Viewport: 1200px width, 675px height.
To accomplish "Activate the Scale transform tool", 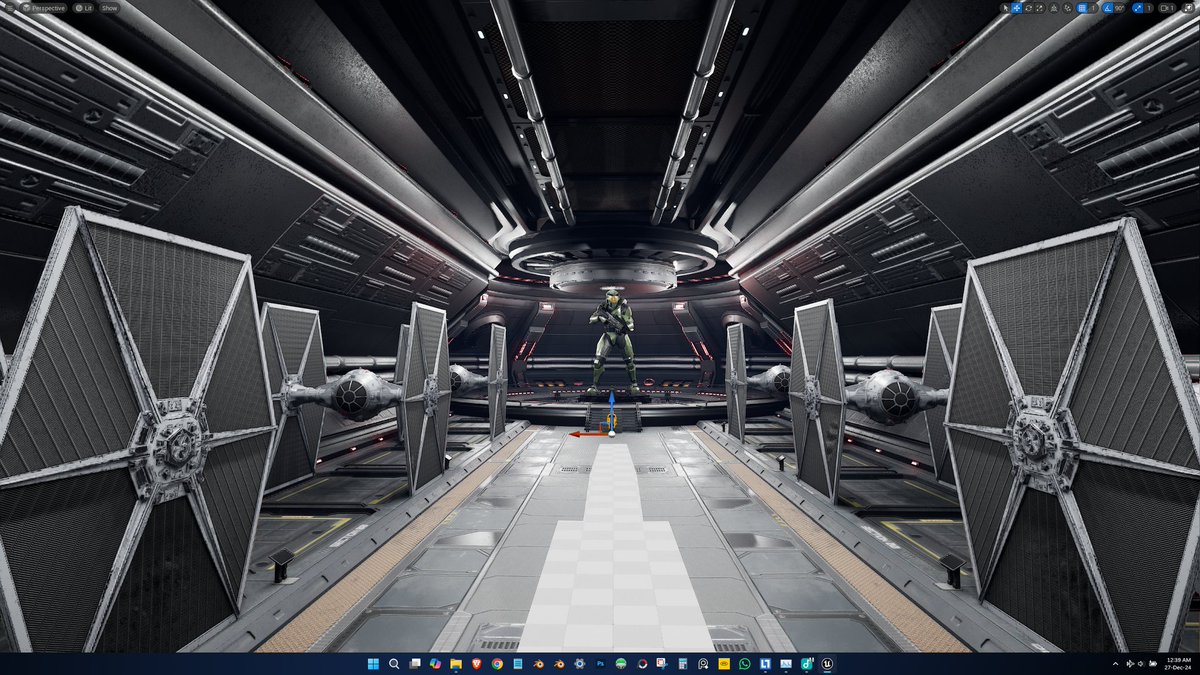I will pos(1038,7).
